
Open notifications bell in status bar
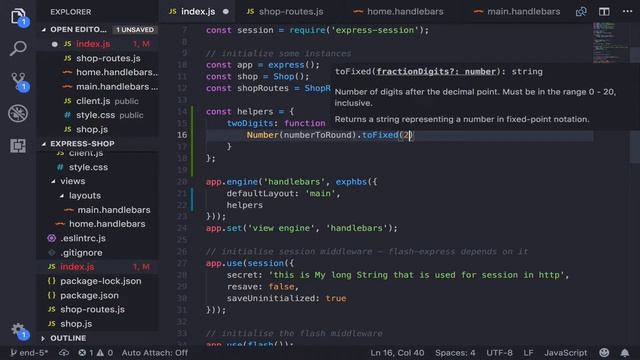[x=625, y=353]
